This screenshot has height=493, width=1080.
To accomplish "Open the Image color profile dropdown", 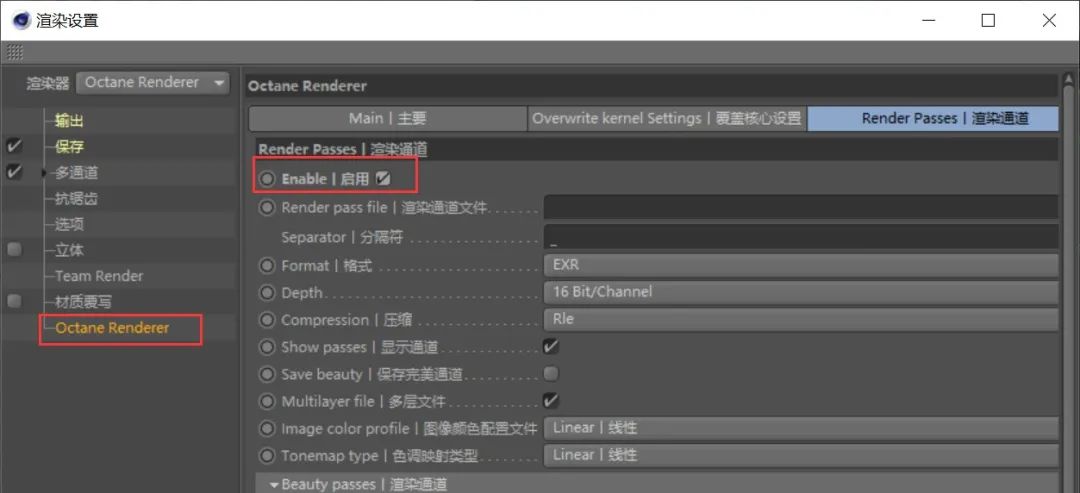I will pyautogui.click(x=800, y=428).
